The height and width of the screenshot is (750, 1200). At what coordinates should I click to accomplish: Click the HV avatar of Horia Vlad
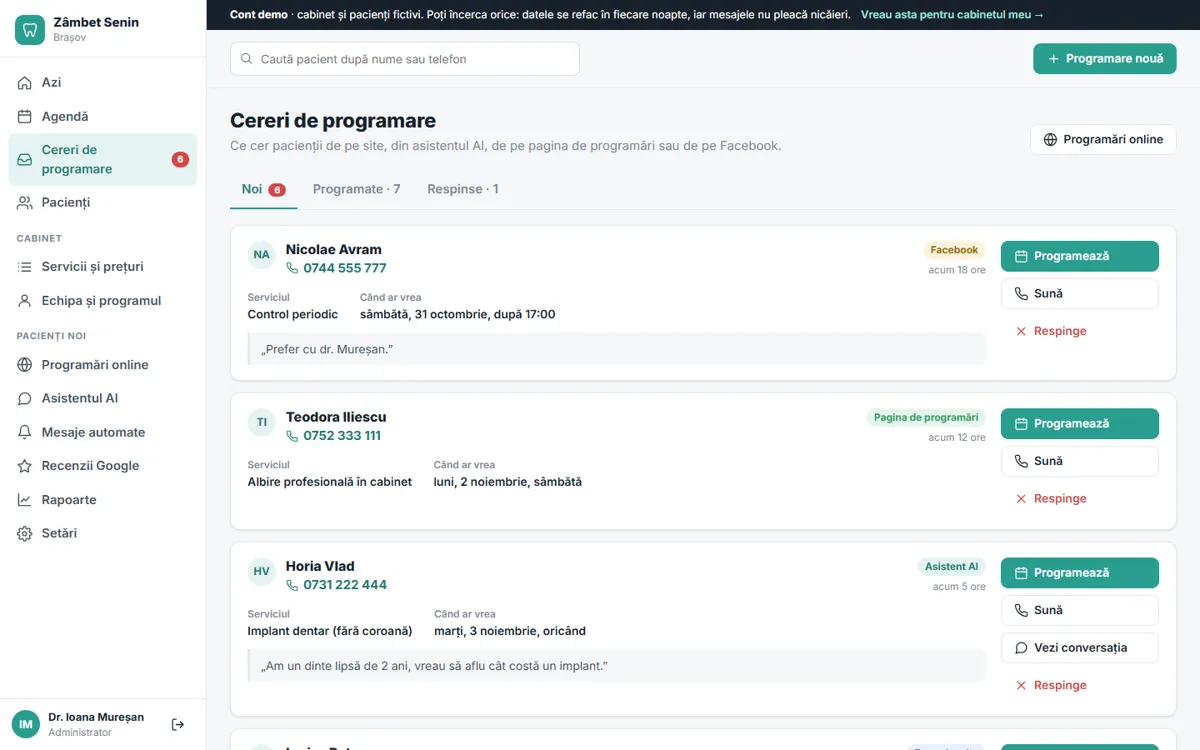(262, 572)
